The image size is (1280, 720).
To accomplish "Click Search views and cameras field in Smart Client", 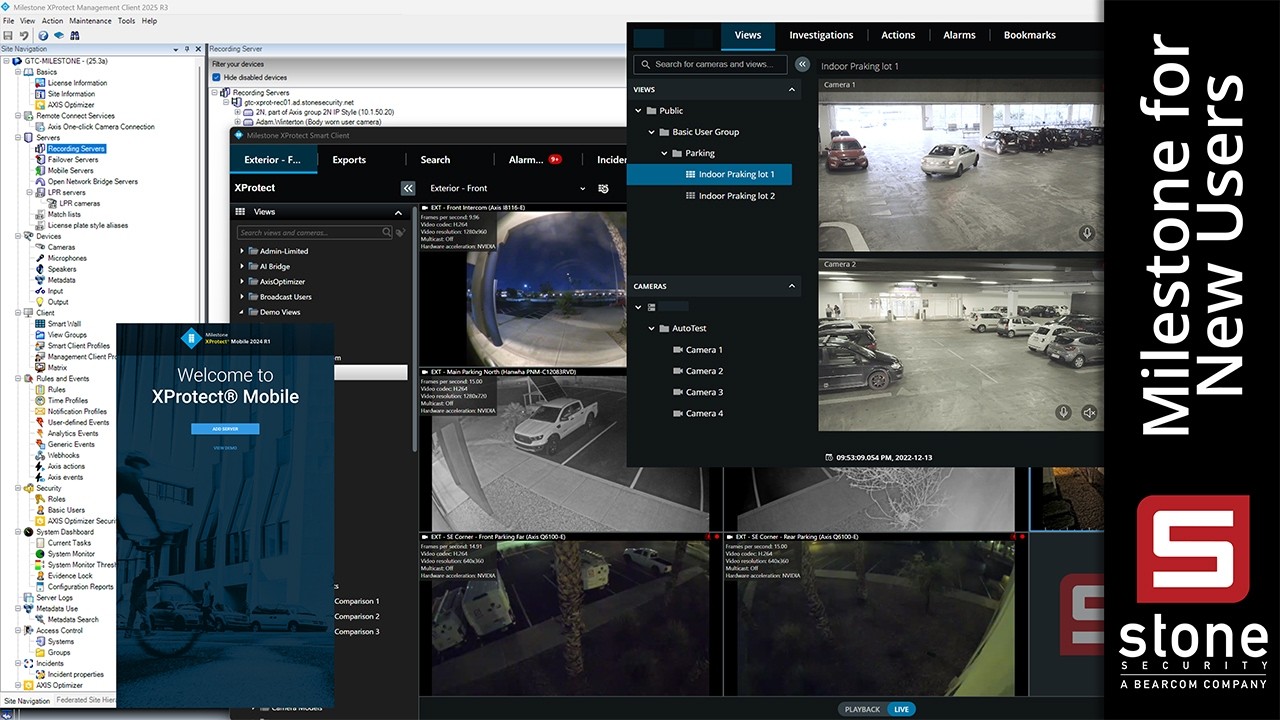I will pos(314,232).
